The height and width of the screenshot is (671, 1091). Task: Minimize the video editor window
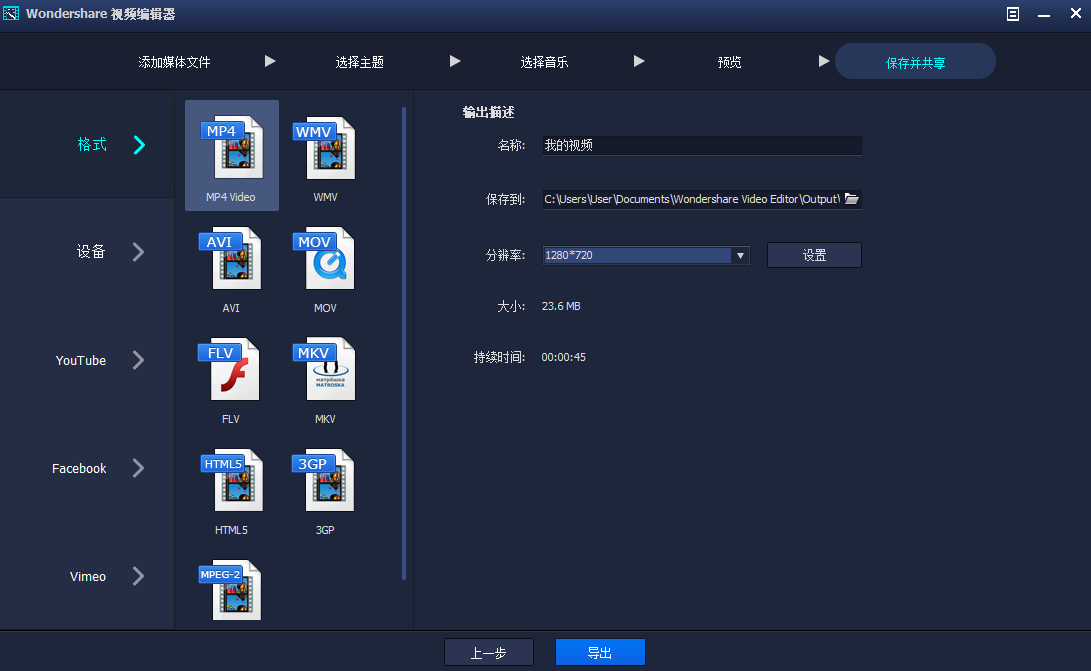[x=1044, y=14]
